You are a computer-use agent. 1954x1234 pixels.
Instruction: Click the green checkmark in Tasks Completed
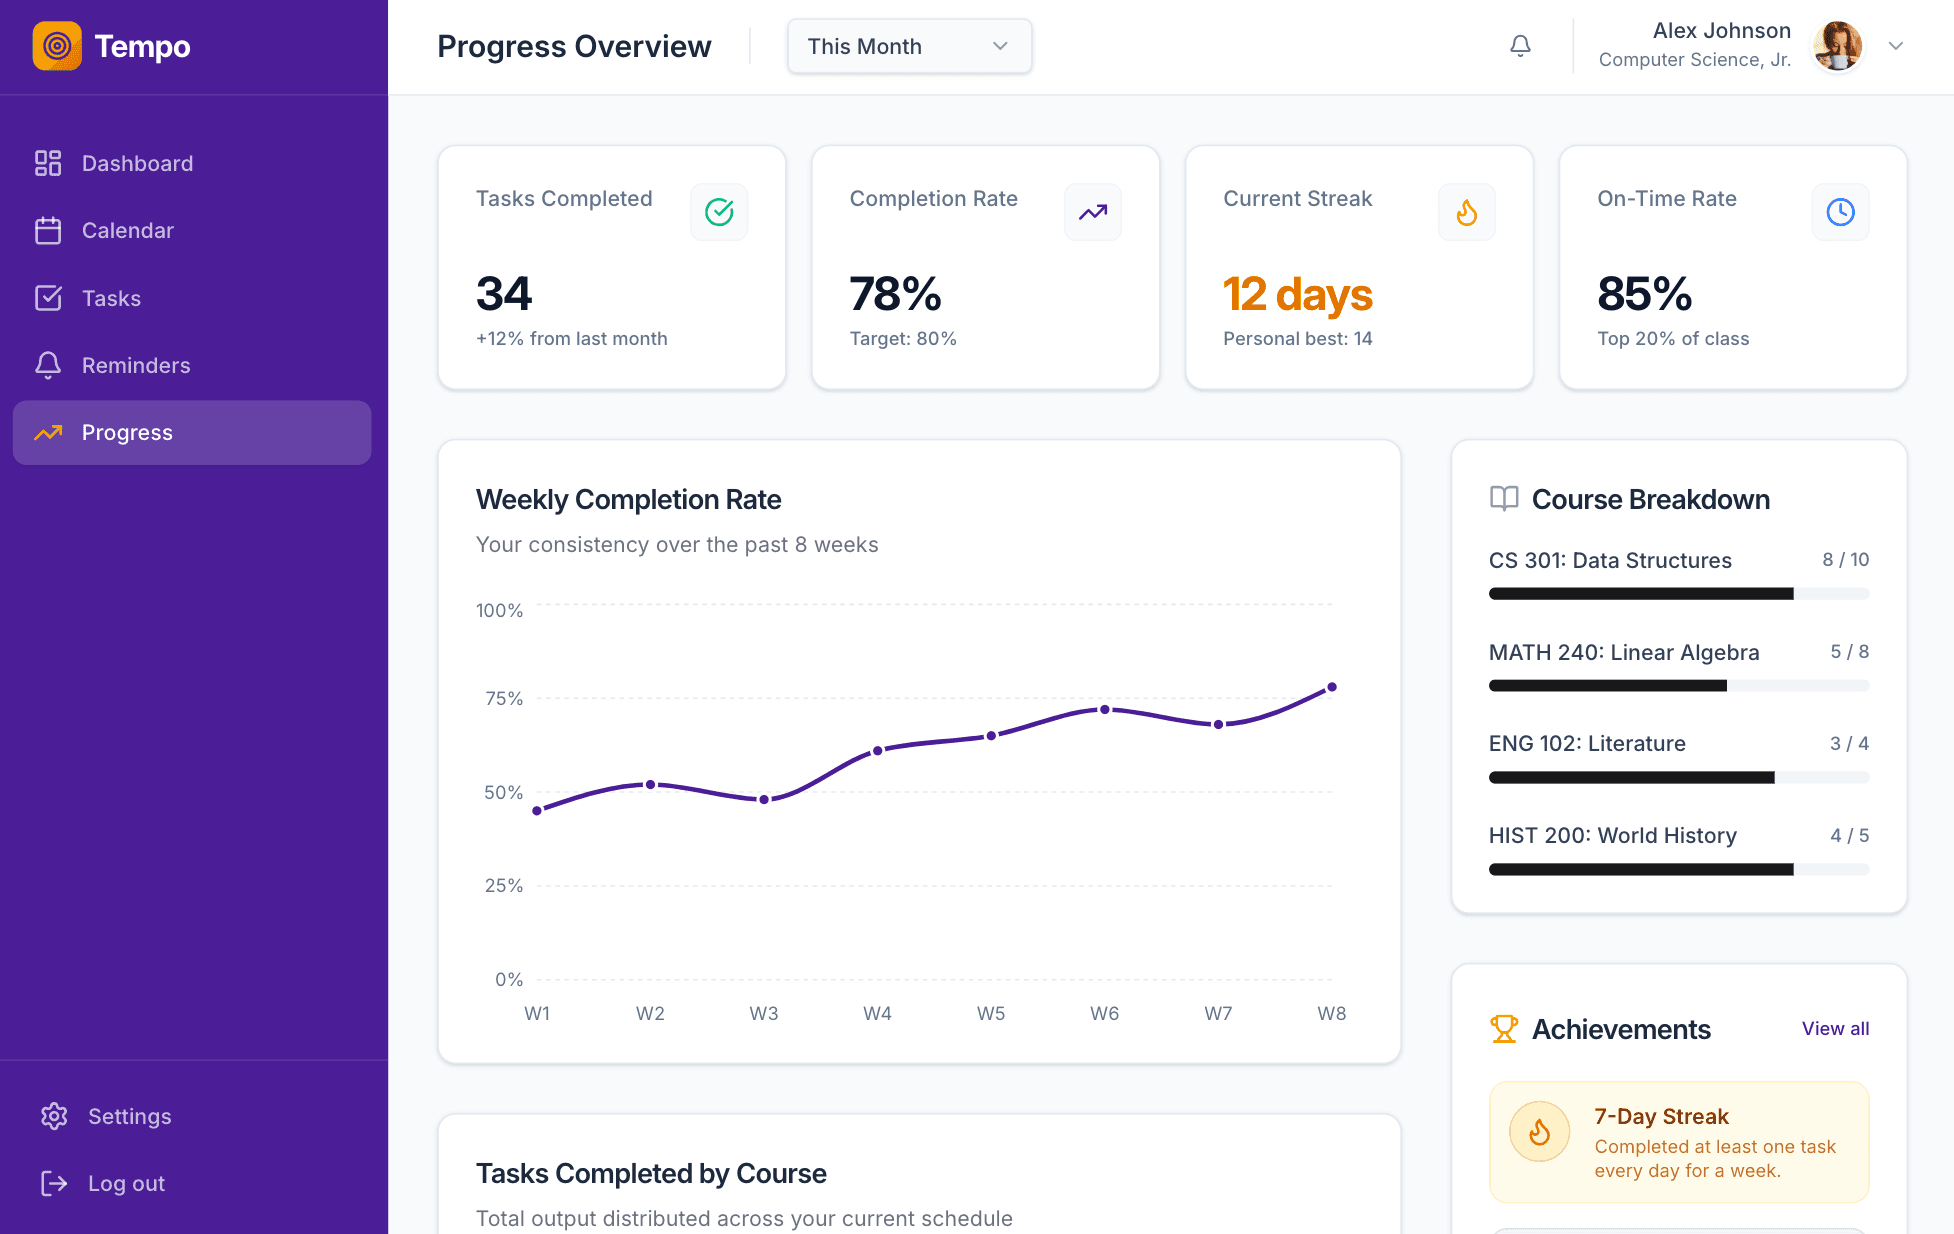(x=719, y=212)
